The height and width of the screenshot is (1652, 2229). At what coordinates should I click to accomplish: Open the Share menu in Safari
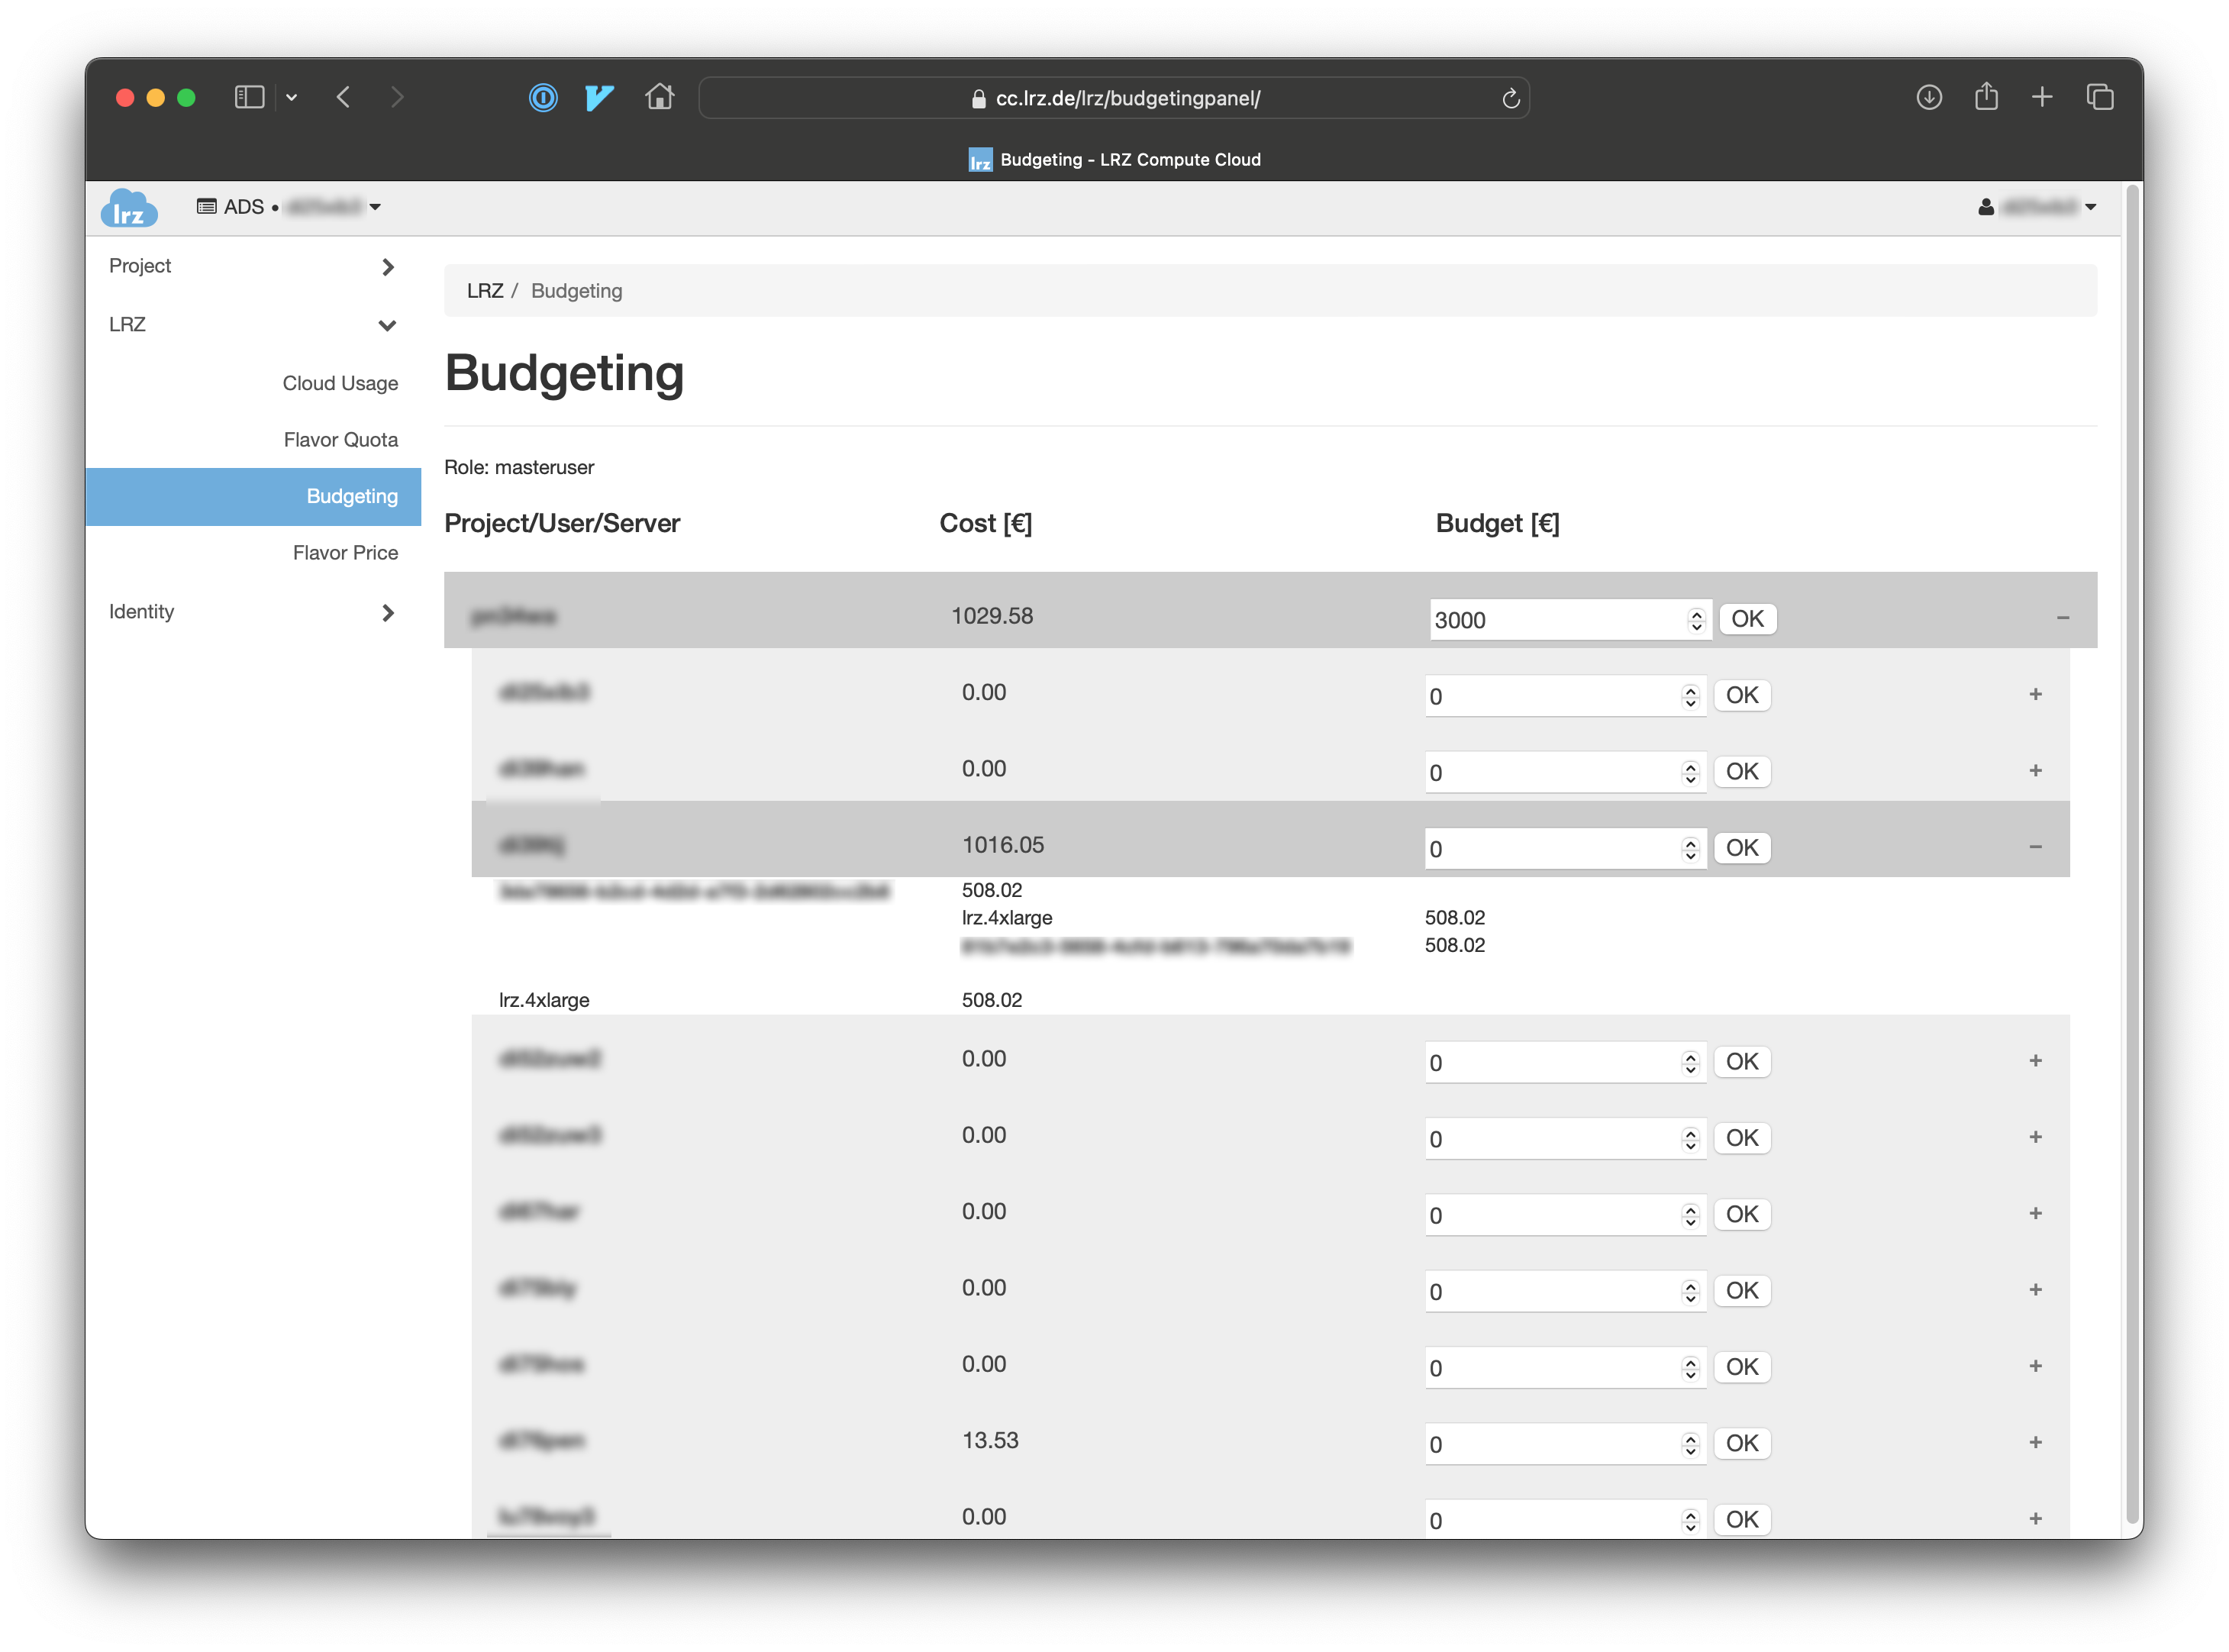[x=1986, y=97]
